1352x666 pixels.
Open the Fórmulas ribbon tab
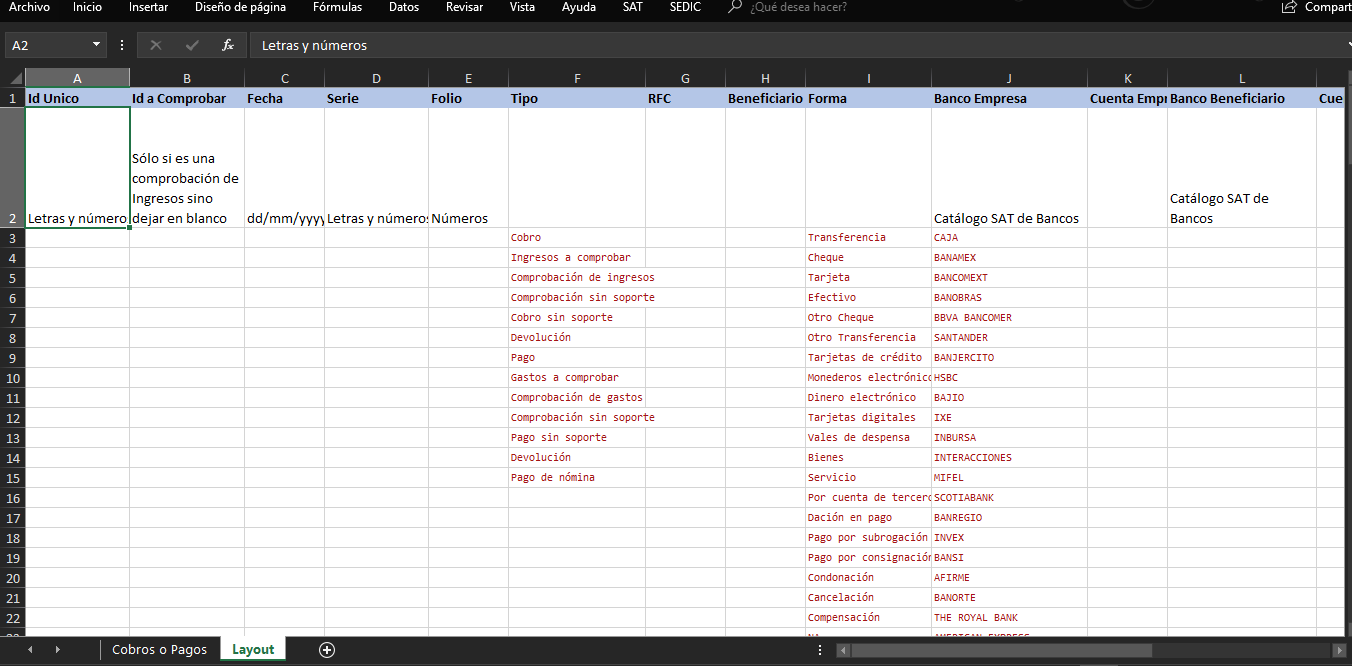click(x=337, y=8)
